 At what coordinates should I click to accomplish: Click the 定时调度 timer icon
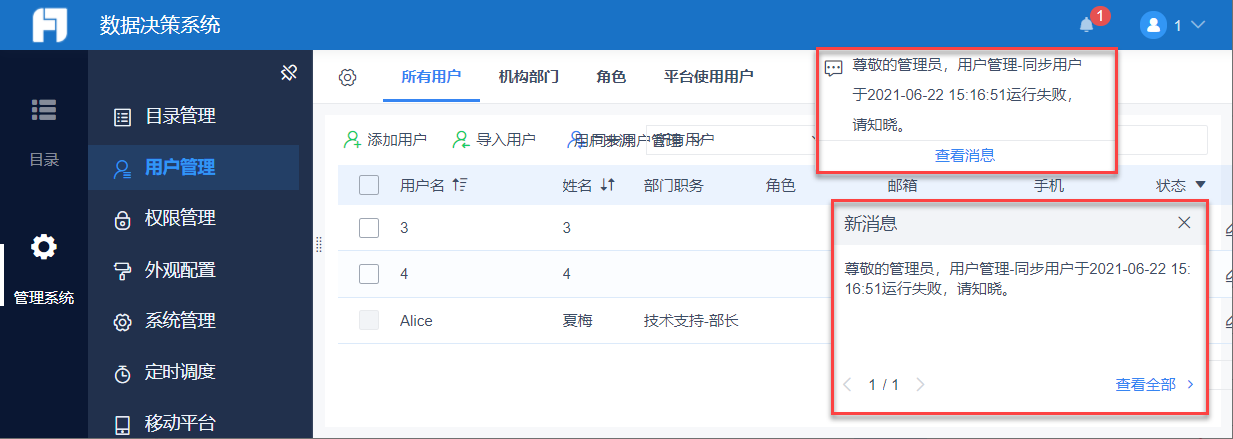point(122,373)
